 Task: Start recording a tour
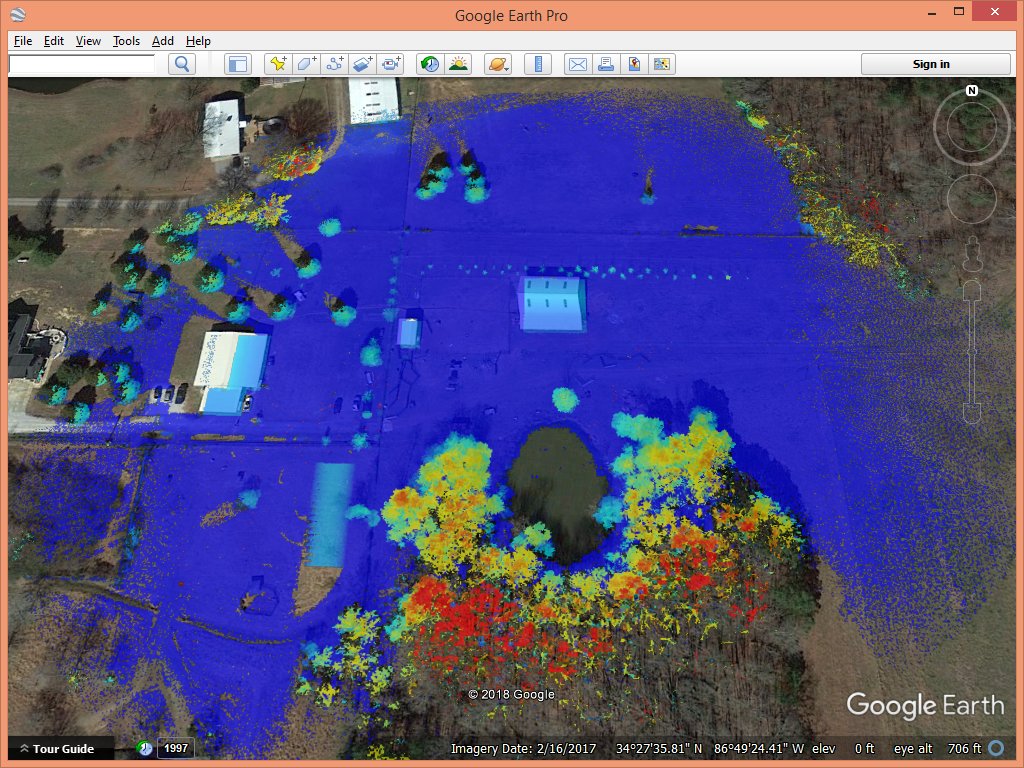coord(391,64)
